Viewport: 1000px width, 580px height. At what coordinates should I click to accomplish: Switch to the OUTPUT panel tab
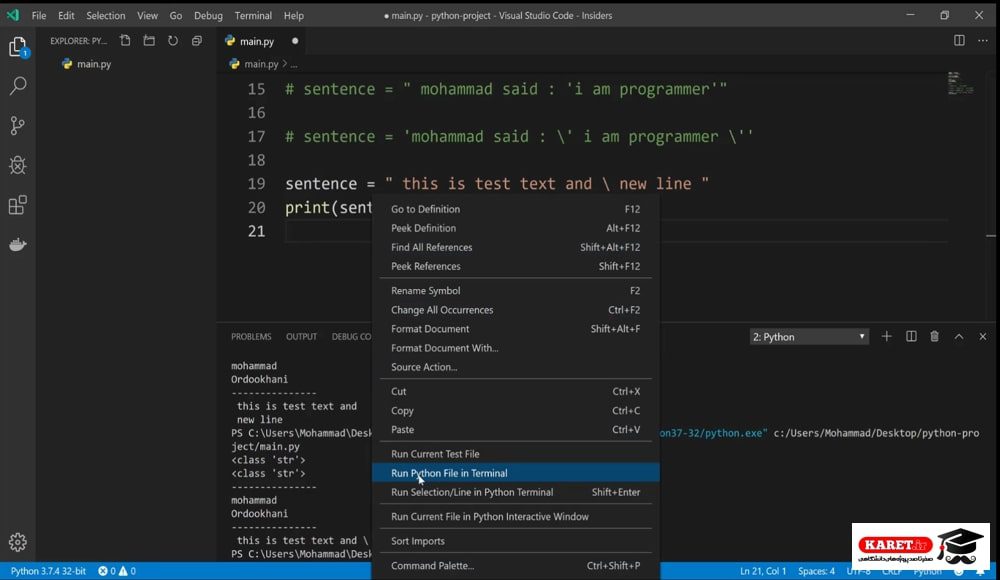pyautogui.click(x=302, y=336)
